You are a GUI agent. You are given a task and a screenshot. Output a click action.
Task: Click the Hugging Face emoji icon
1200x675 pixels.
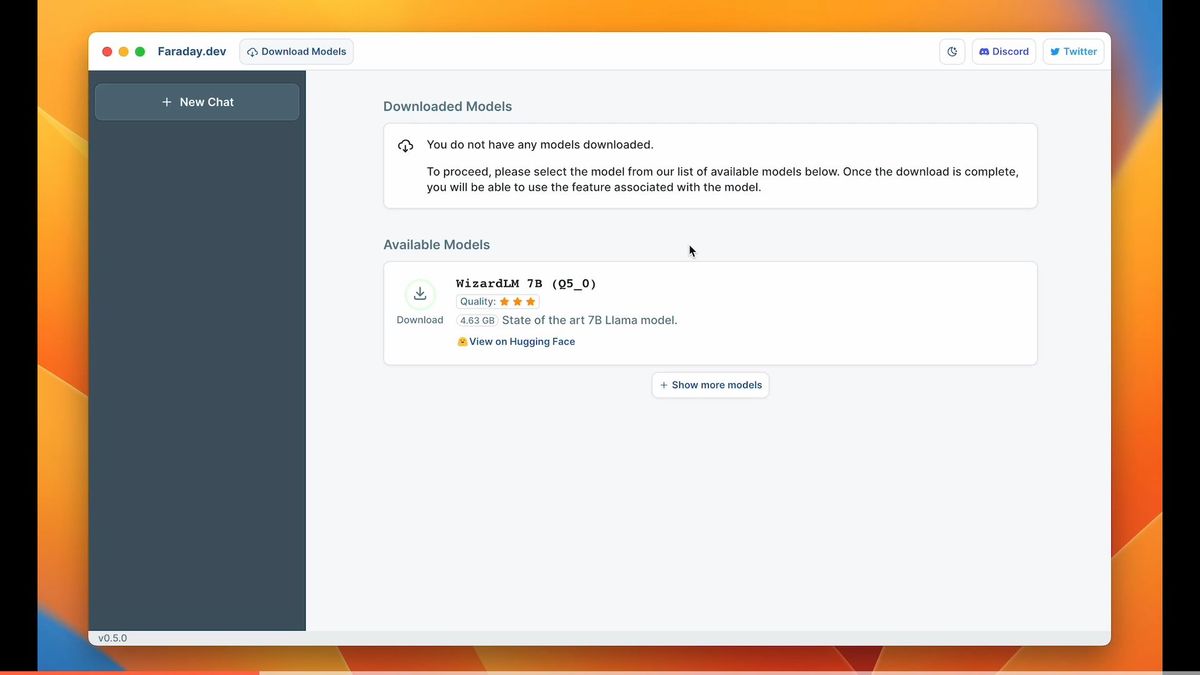[461, 341]
